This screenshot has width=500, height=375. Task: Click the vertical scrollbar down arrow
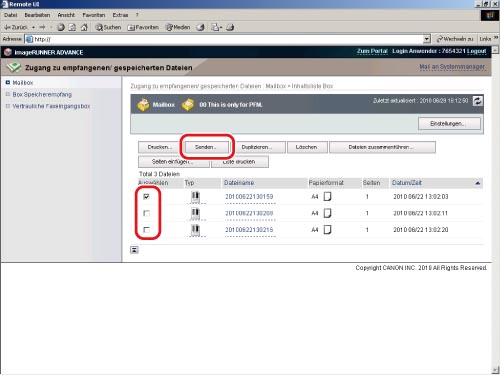[x=495, y=370]
